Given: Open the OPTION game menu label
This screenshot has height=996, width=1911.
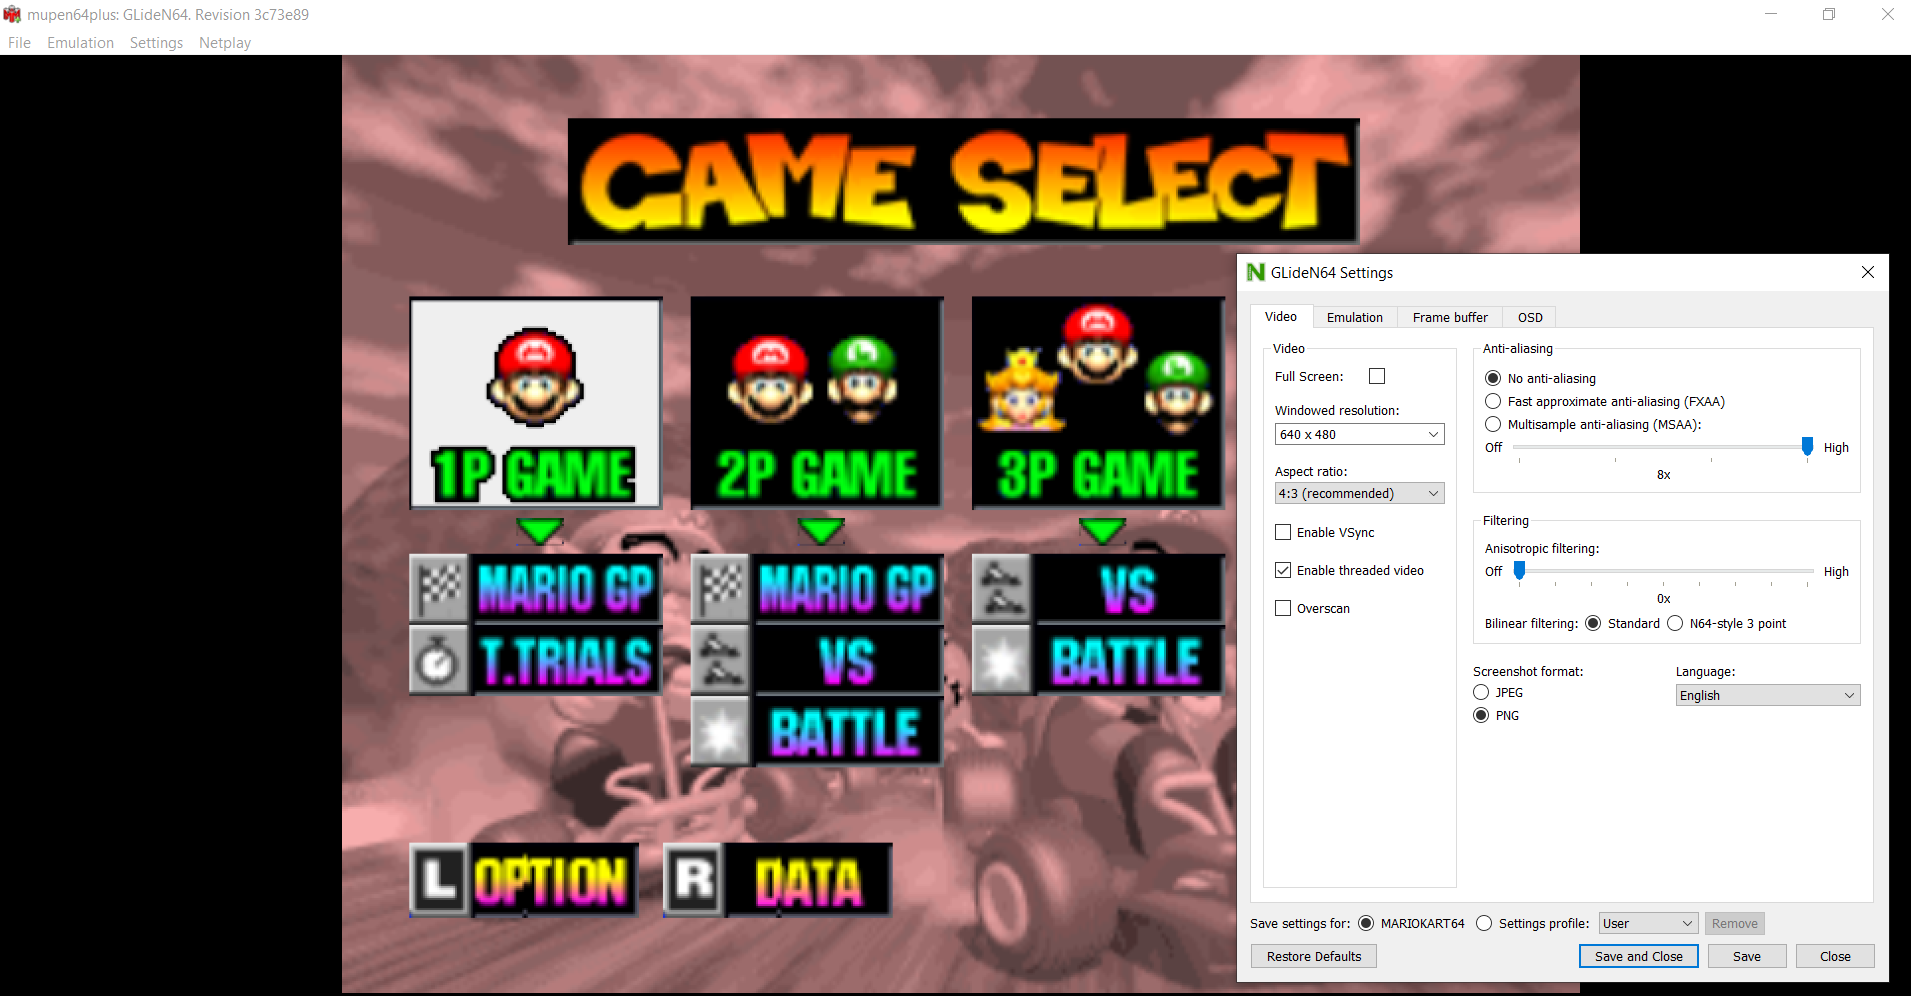Looking at the screenshot, I should click(553, 880).
